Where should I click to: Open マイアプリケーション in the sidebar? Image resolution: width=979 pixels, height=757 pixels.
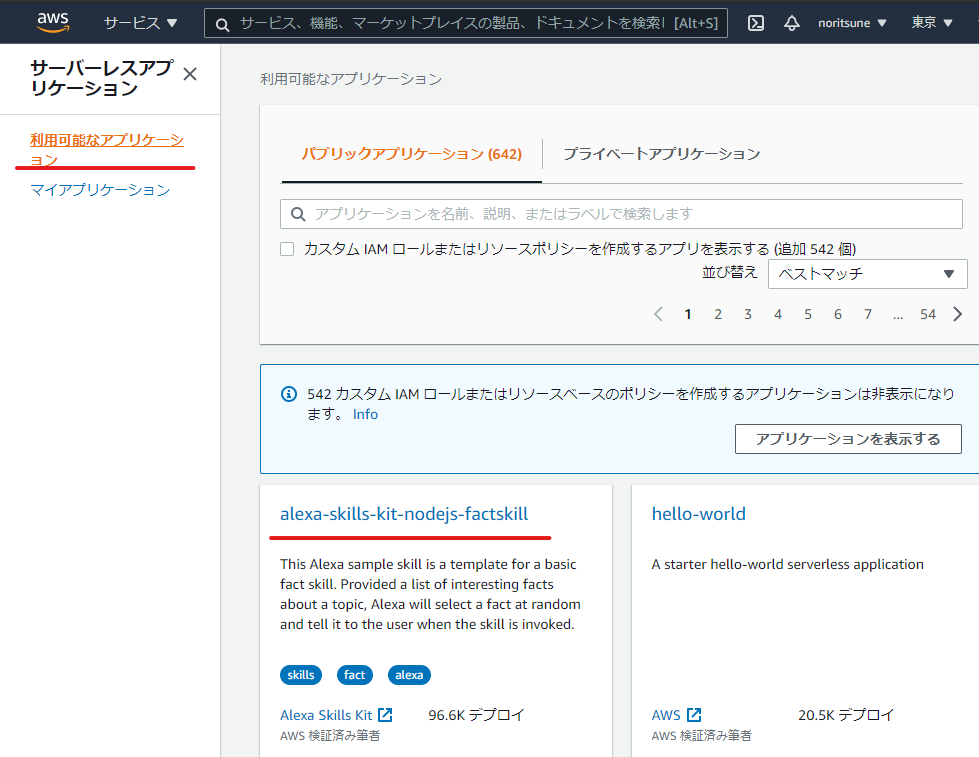tap(100, 190)
